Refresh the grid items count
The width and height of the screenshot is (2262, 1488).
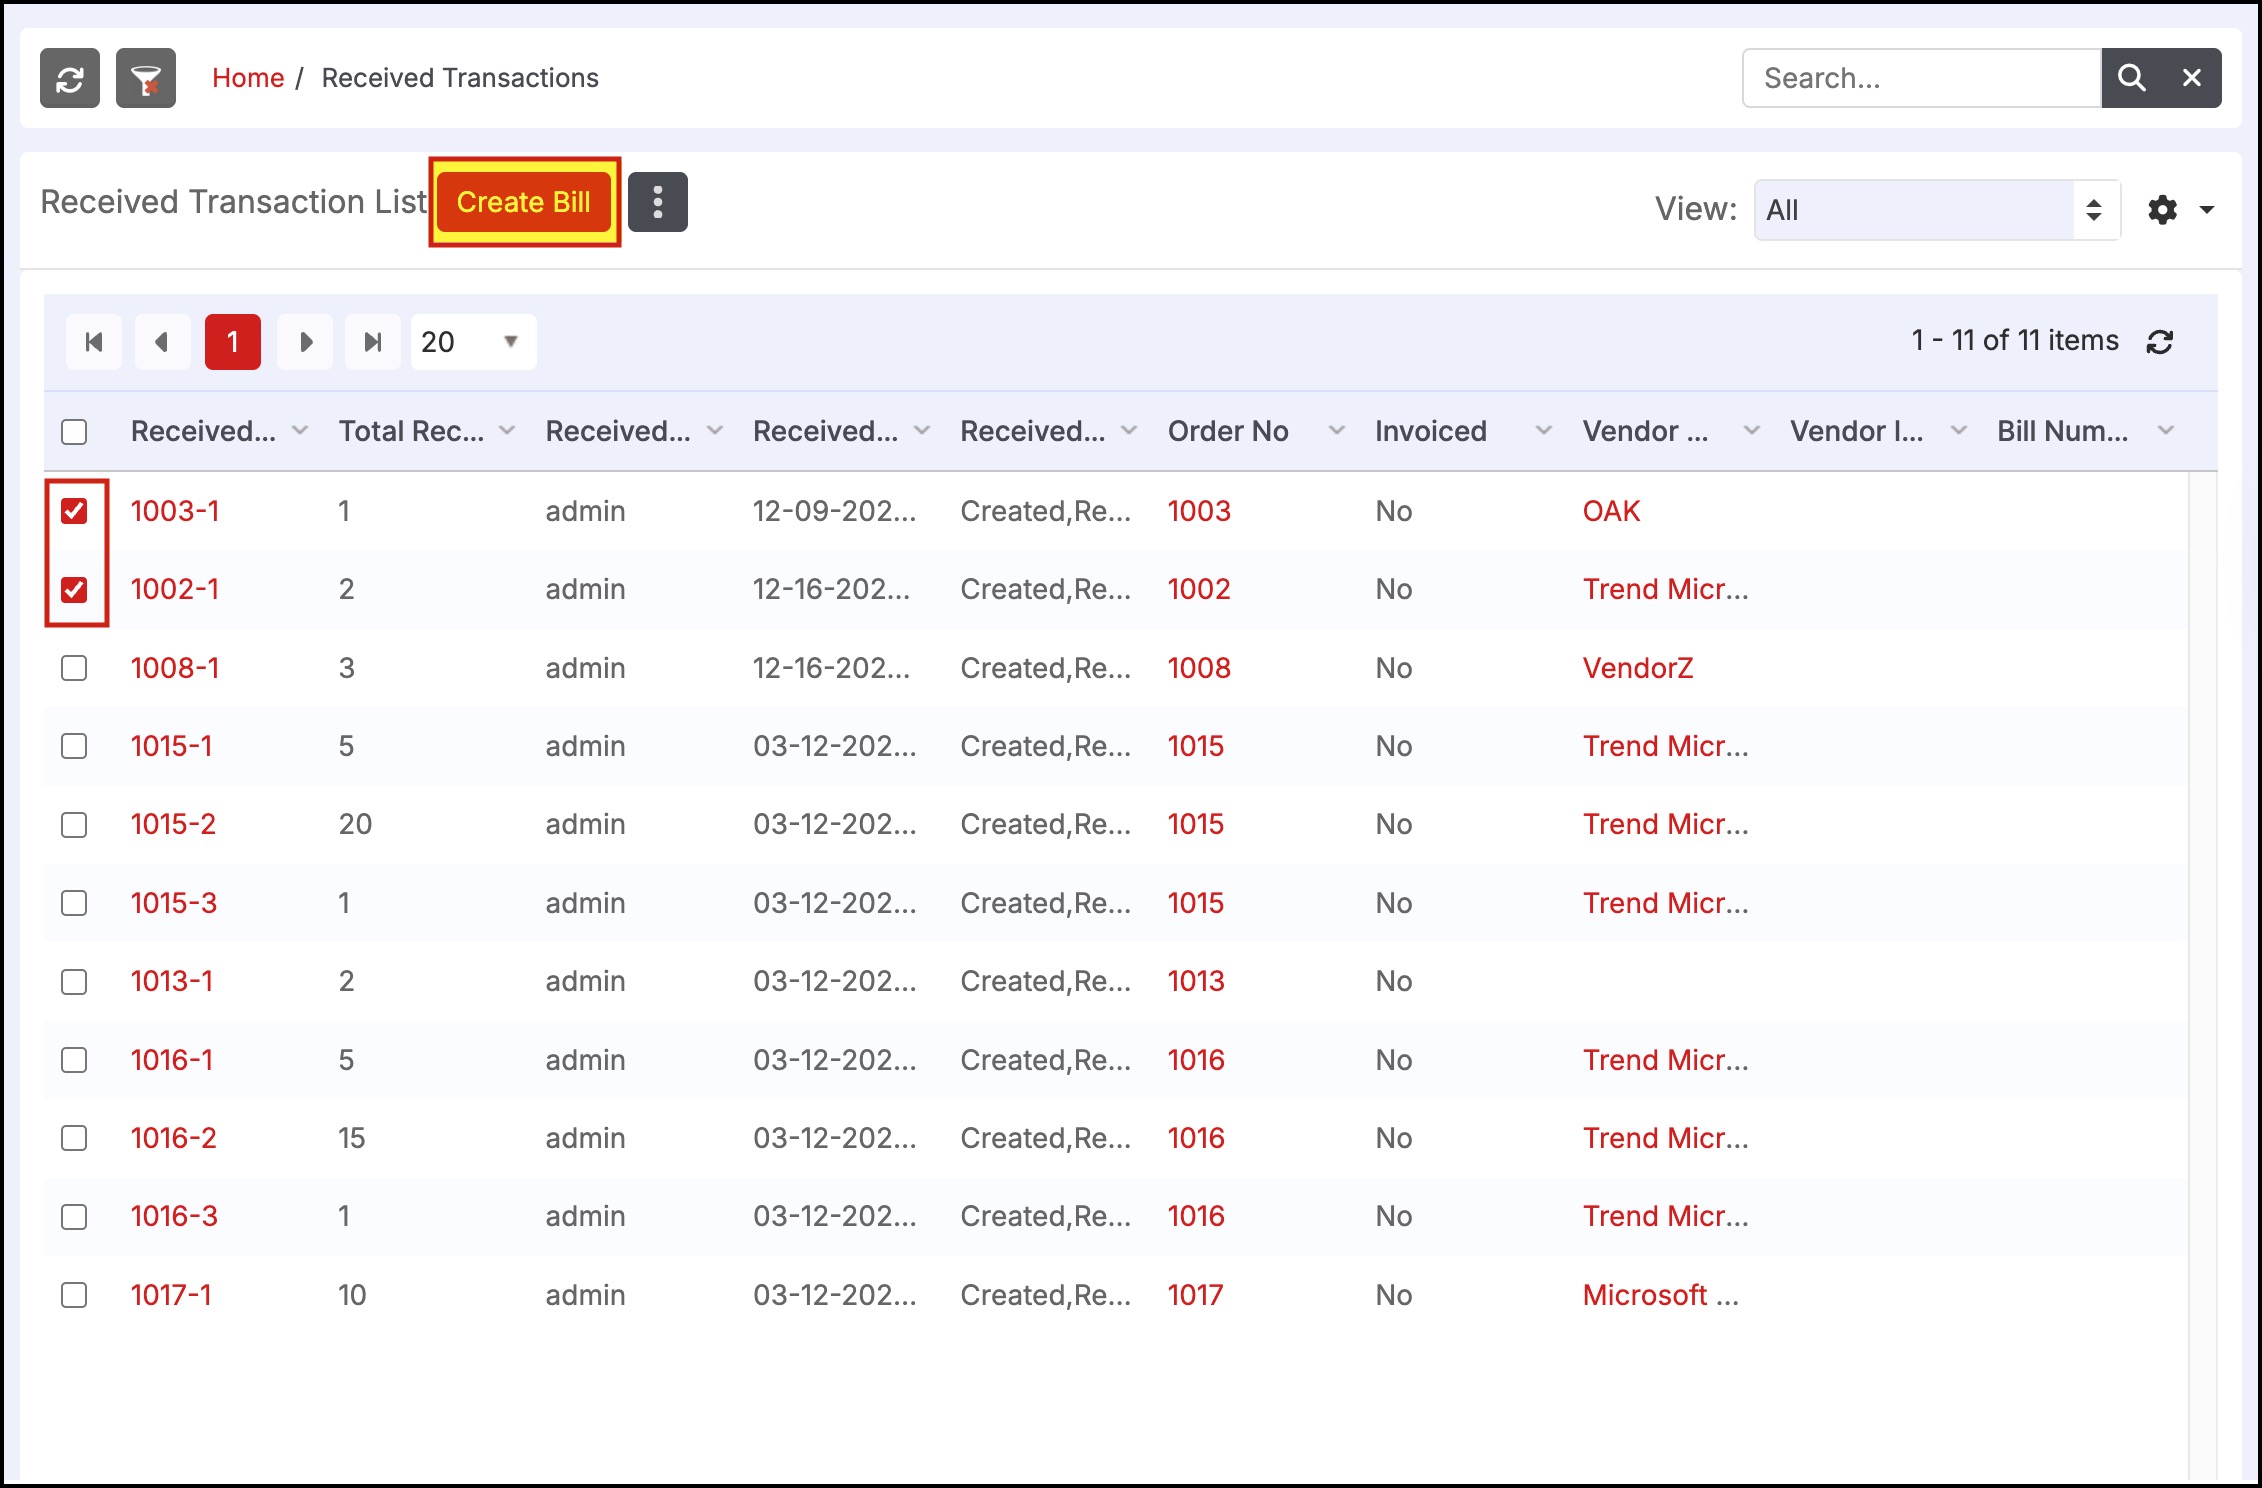click(2160, 342)
